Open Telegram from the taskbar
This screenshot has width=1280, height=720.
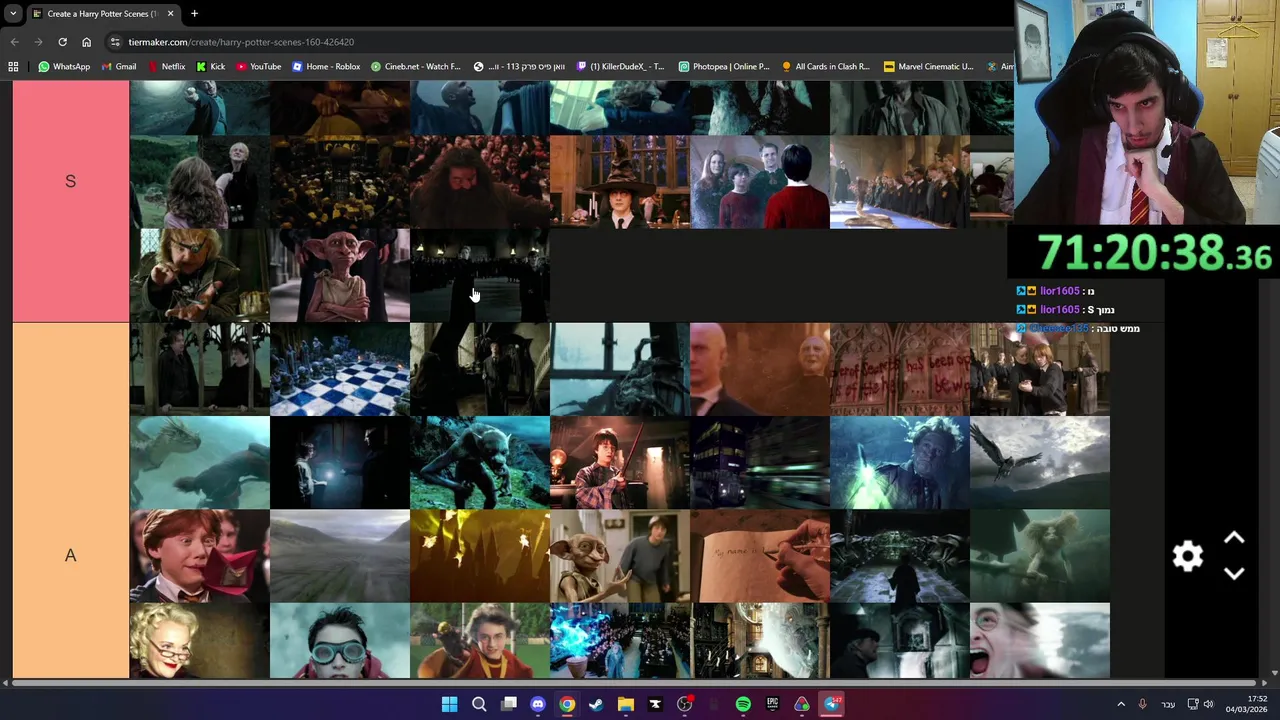[832, 704]
